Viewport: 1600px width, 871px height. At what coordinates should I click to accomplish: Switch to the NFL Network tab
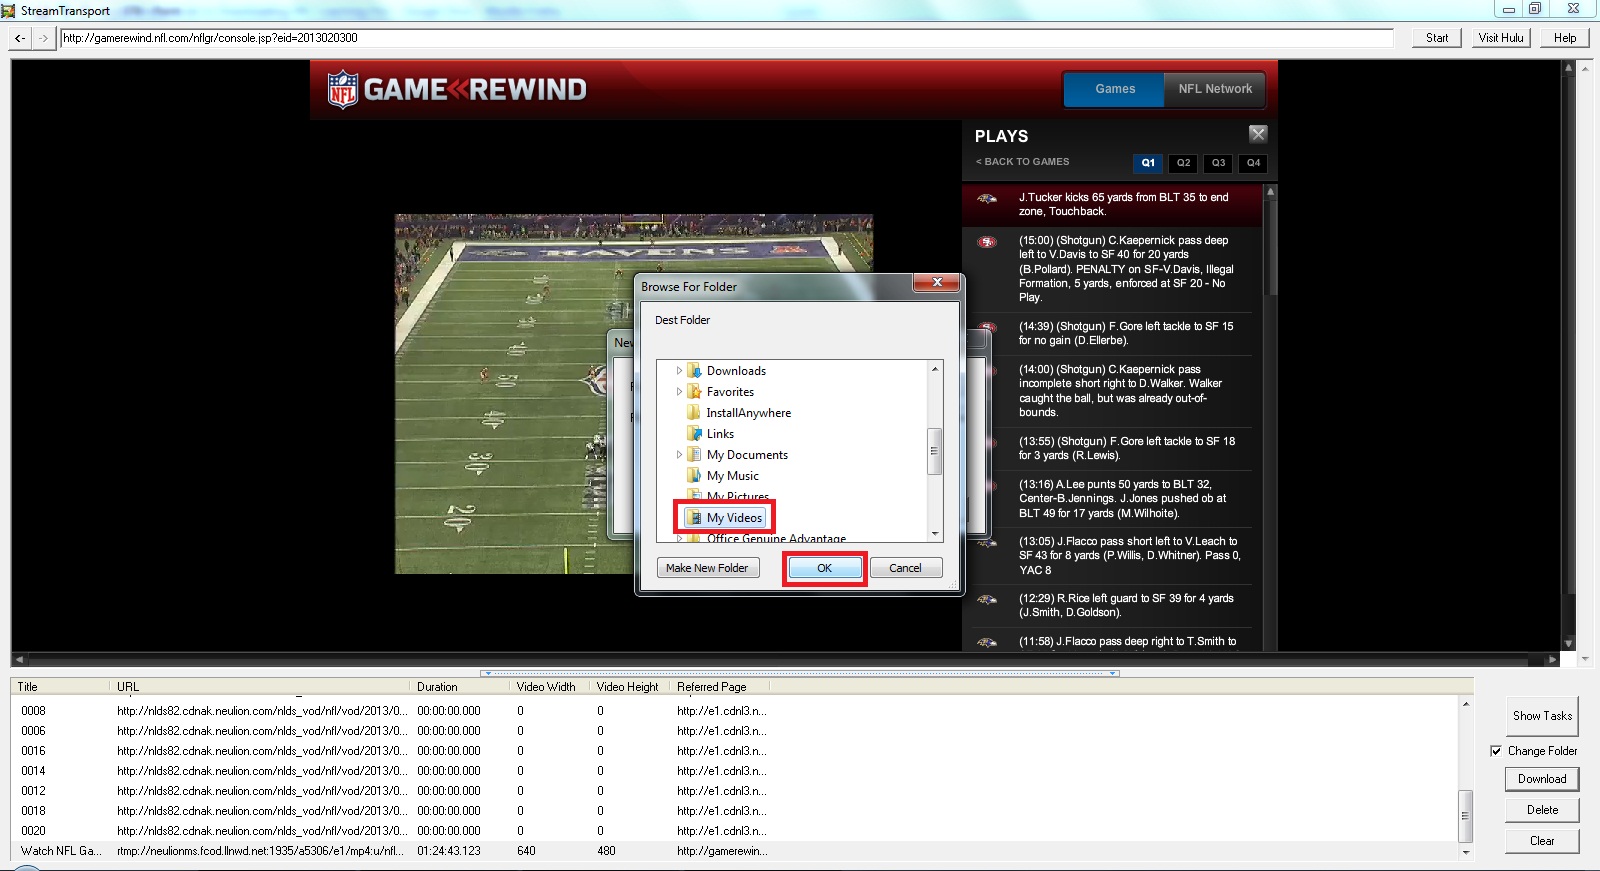click(x=1215, y=89)
